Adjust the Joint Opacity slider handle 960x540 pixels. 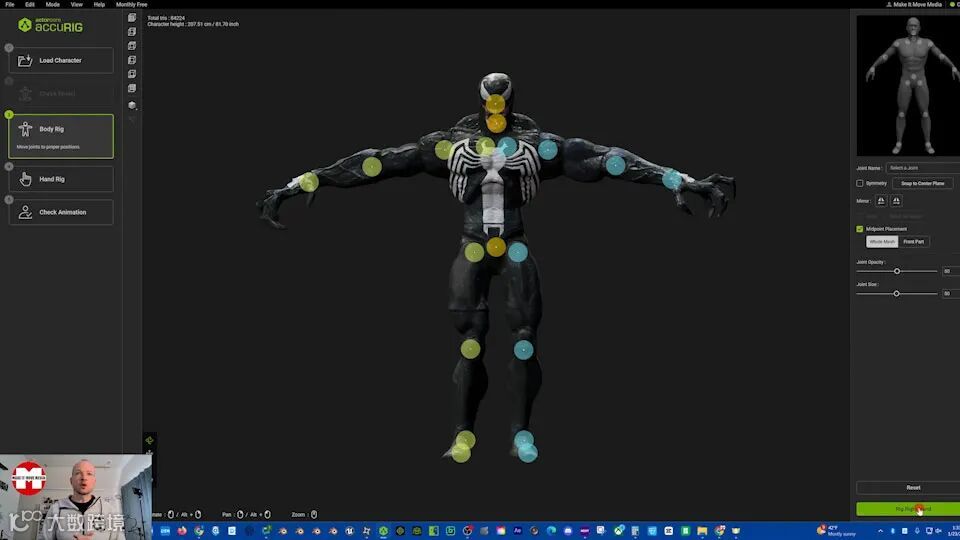[897, 271]
